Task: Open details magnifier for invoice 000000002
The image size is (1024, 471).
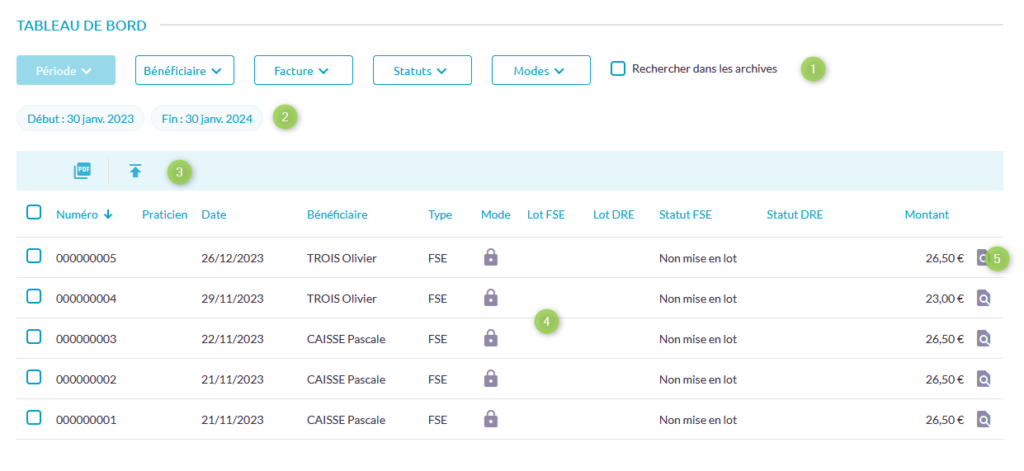Action: click(x=983, y=379)
